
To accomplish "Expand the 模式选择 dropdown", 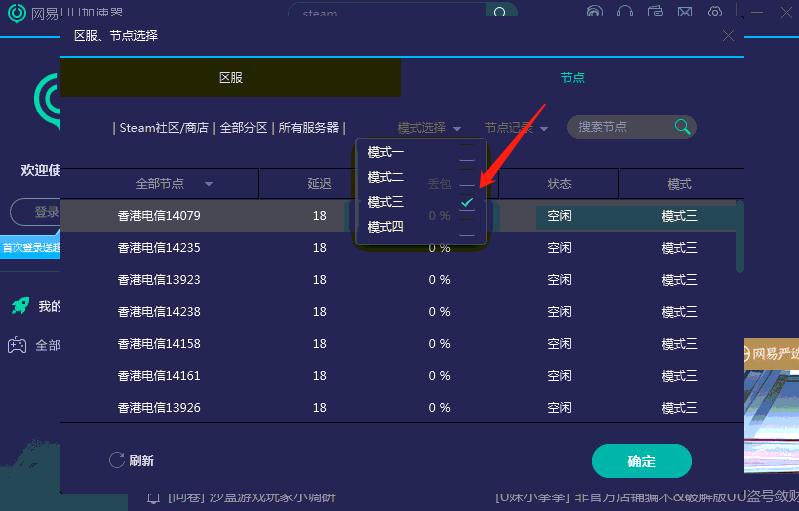I will (429, 128).
